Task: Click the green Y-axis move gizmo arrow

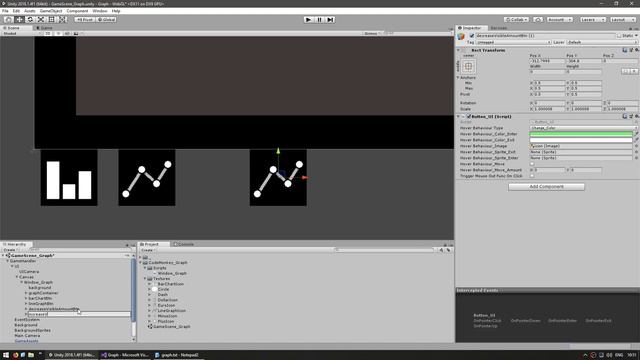Action: pos(278,151)
